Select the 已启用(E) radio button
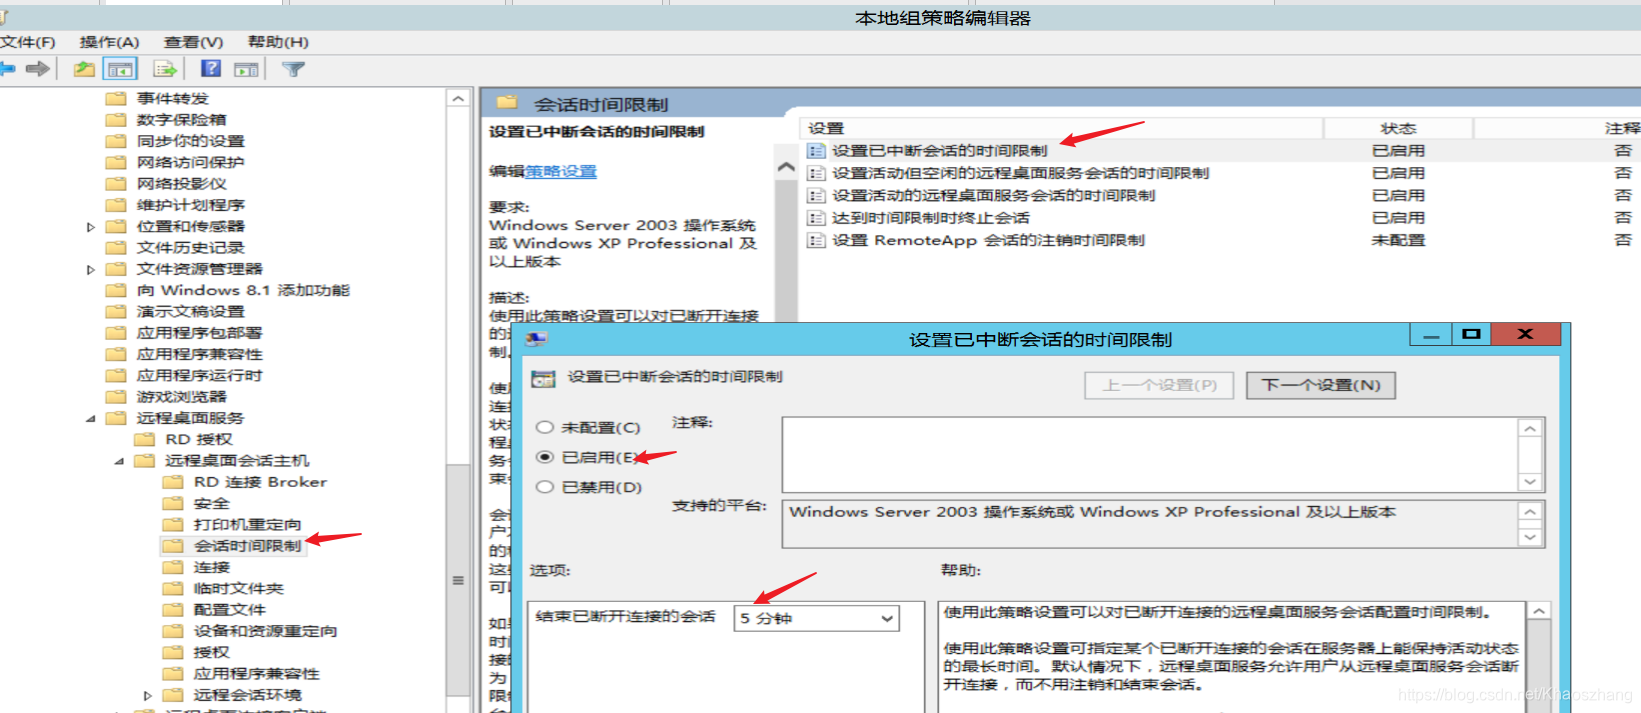 545,457
